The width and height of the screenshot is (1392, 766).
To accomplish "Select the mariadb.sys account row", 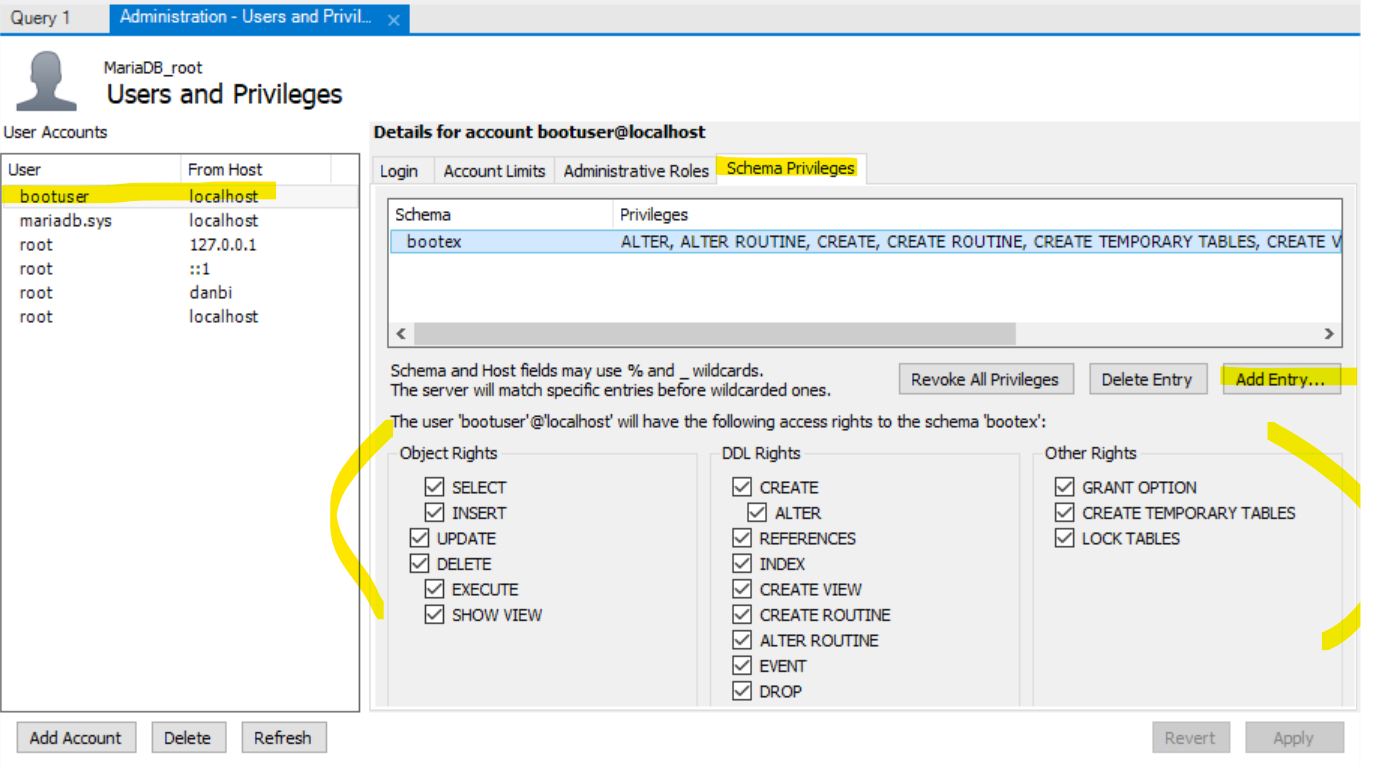I will pos(180,220).
